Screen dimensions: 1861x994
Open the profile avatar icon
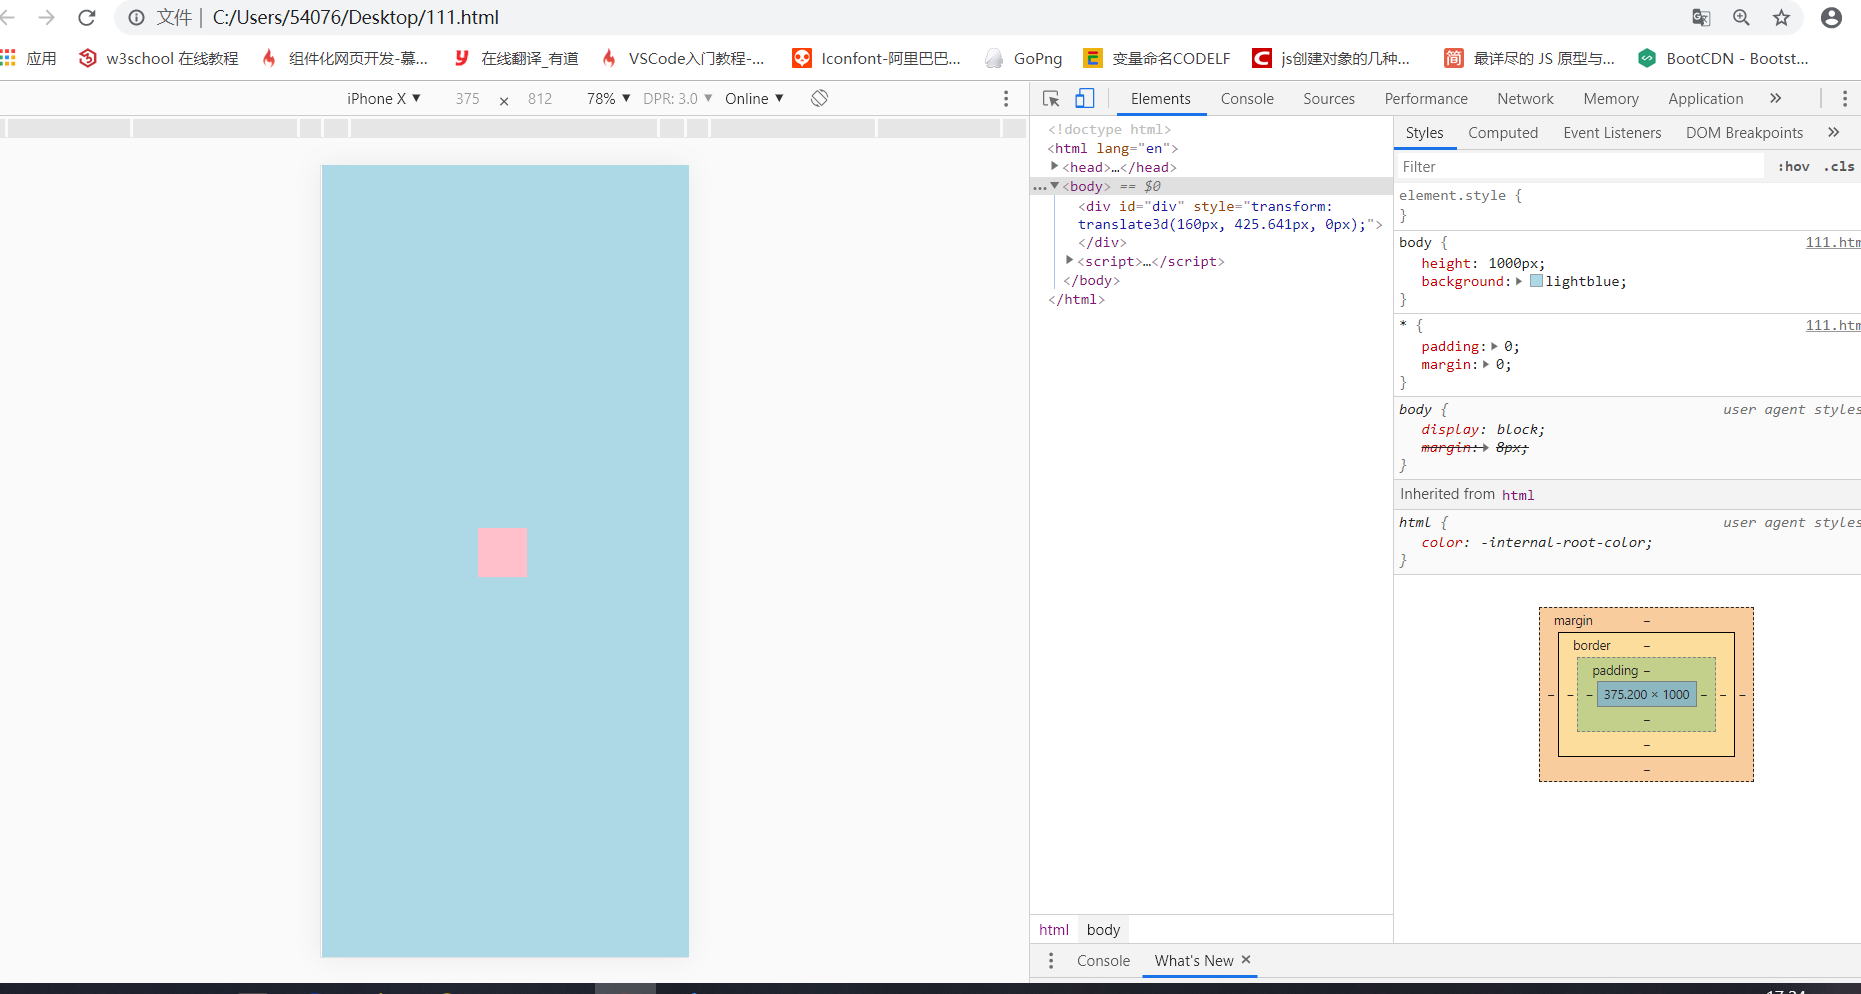coord(1831,18)
